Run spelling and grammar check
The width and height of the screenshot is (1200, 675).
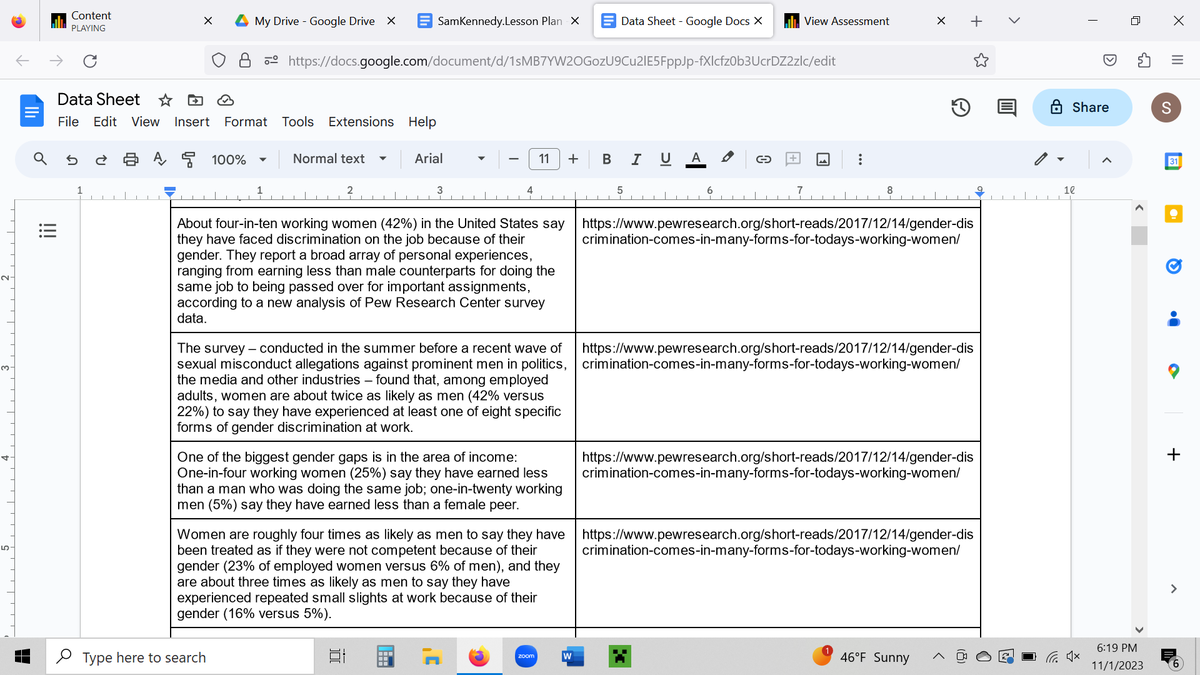159,158
